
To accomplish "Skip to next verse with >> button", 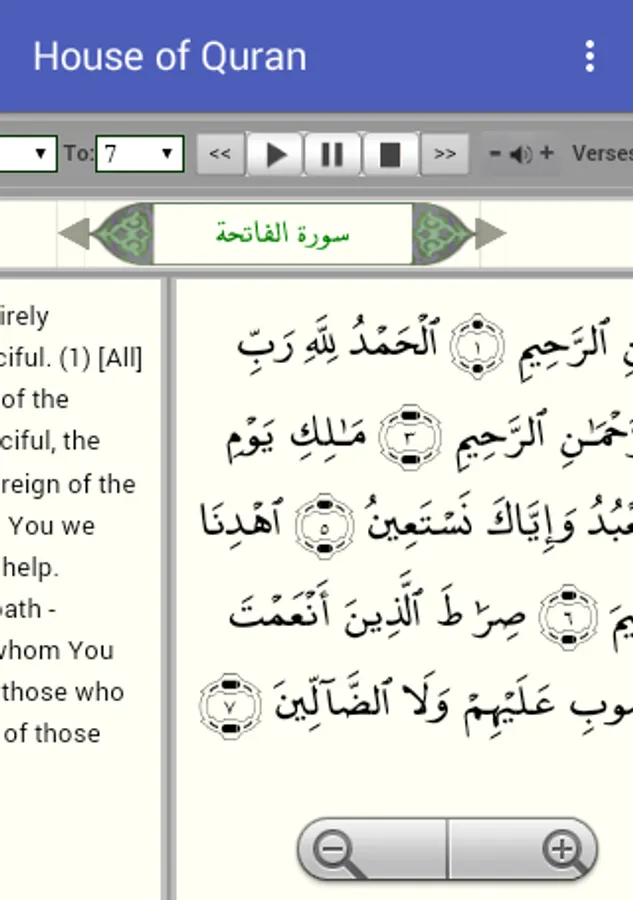I will pyautogui.click(x=445, y=154).
